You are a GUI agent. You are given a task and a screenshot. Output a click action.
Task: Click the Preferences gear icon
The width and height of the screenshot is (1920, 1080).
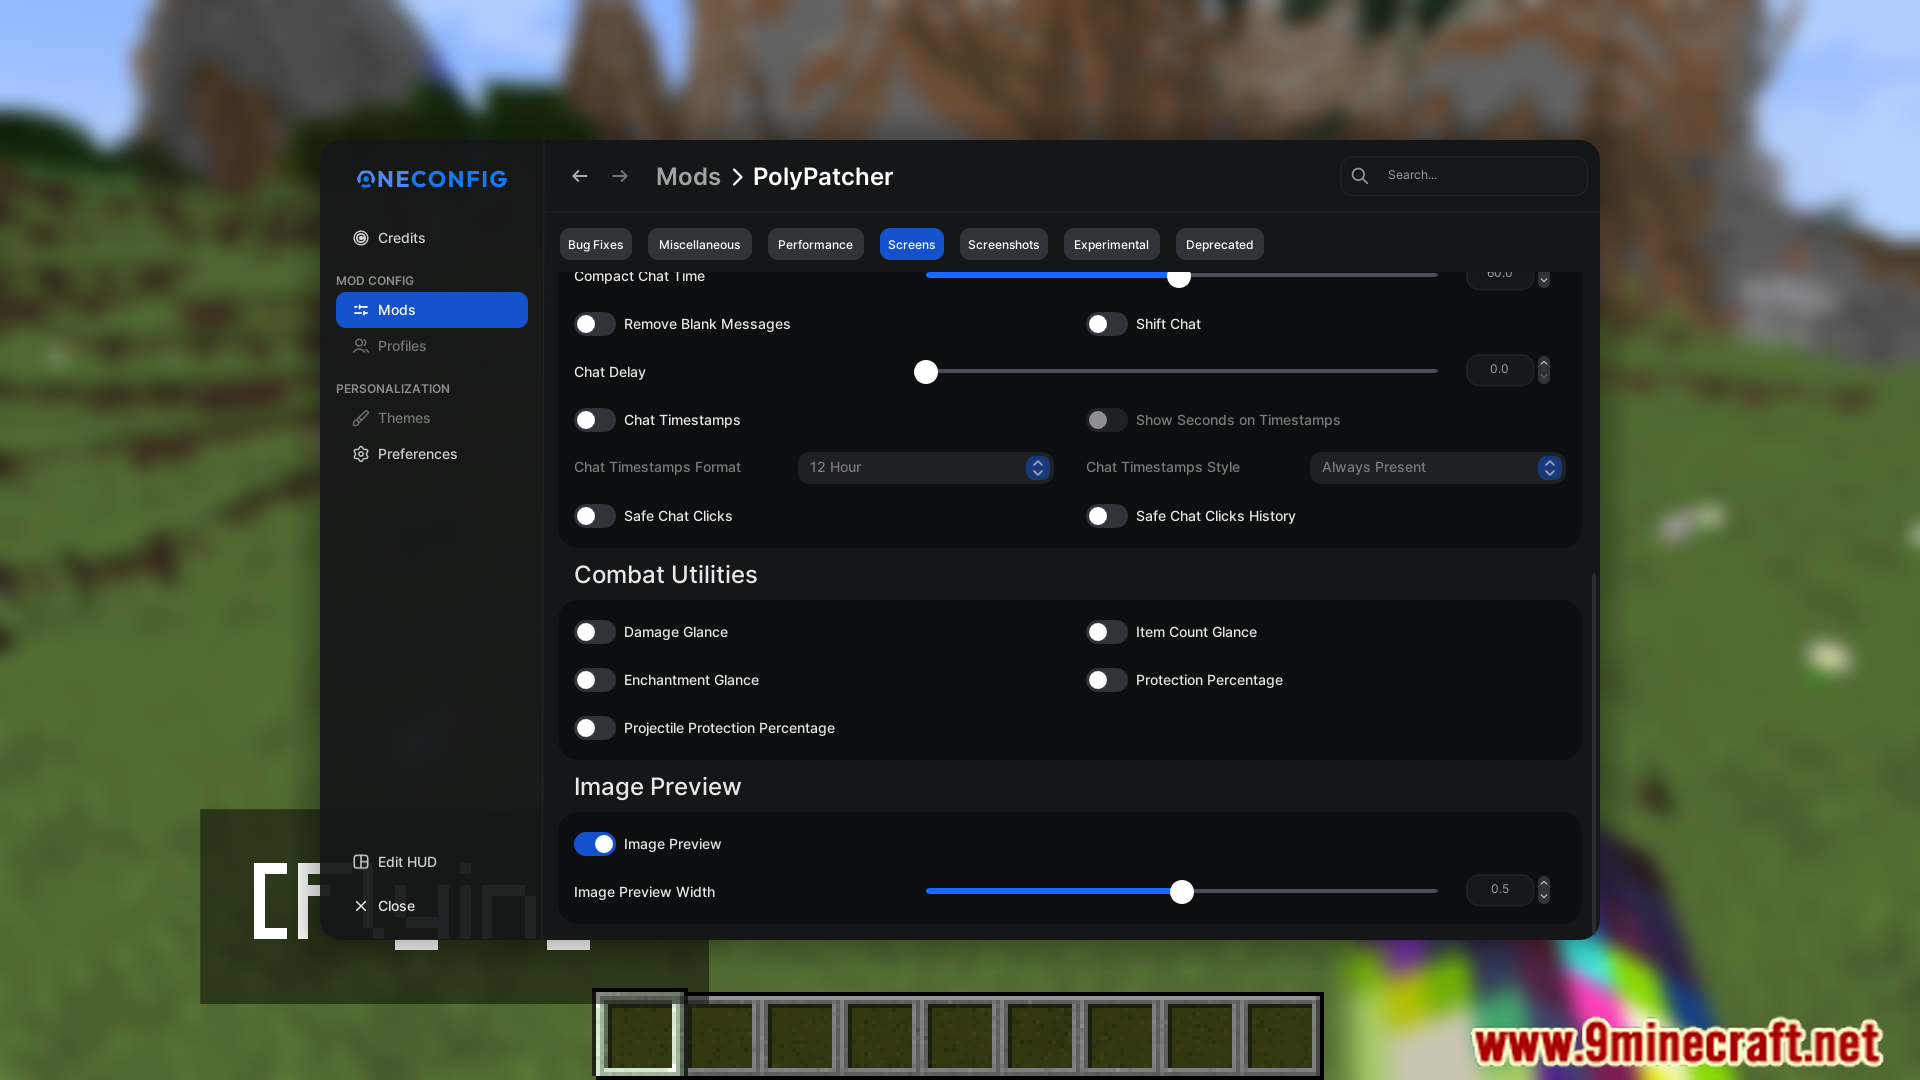pyautogui.click(x=361, y=454)
